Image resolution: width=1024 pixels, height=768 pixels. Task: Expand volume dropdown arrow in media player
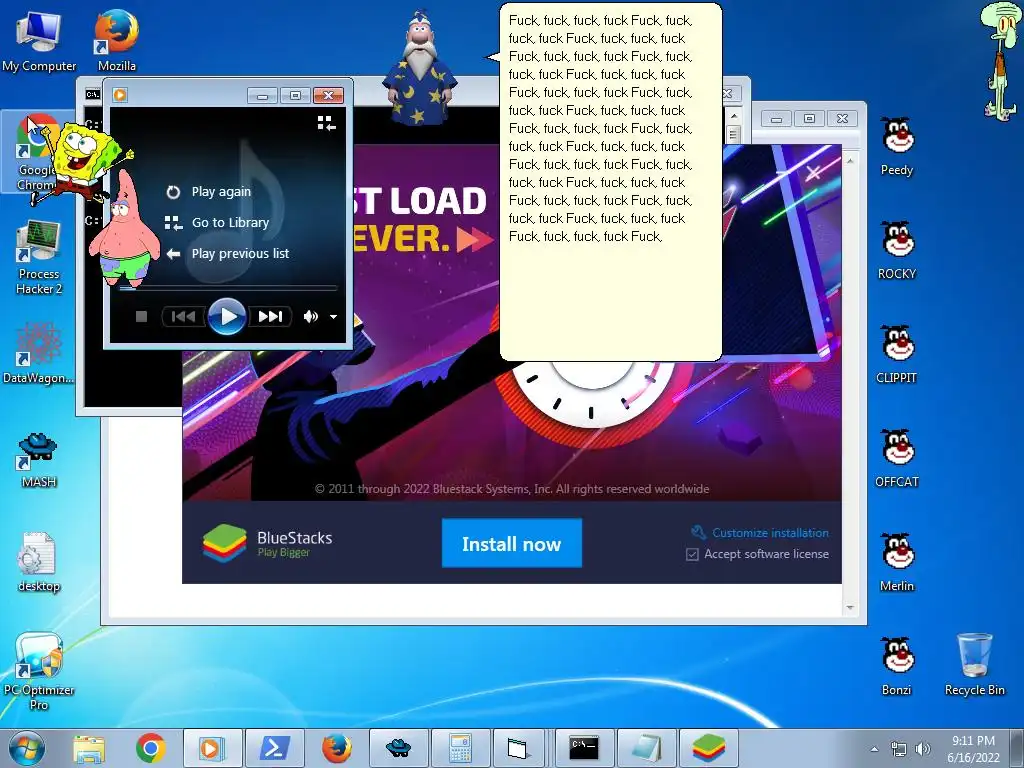click(333, 317)
